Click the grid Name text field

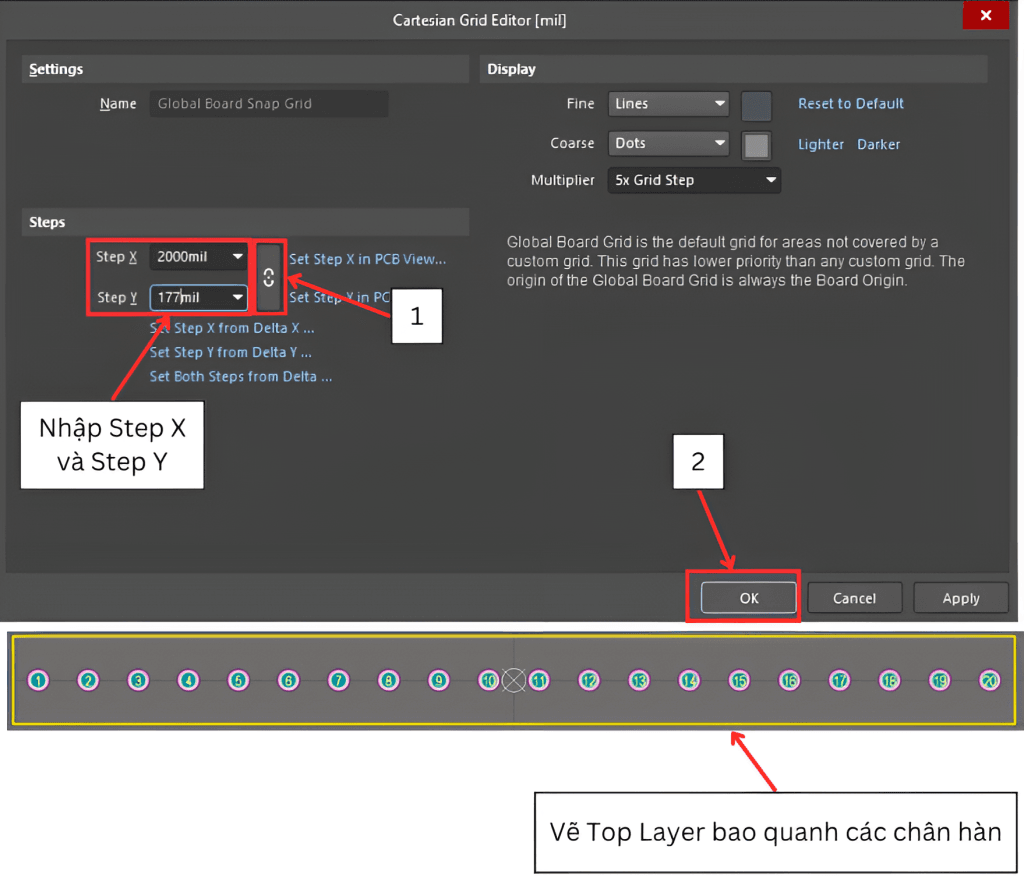pyautogui.click(x=268, y=104)
